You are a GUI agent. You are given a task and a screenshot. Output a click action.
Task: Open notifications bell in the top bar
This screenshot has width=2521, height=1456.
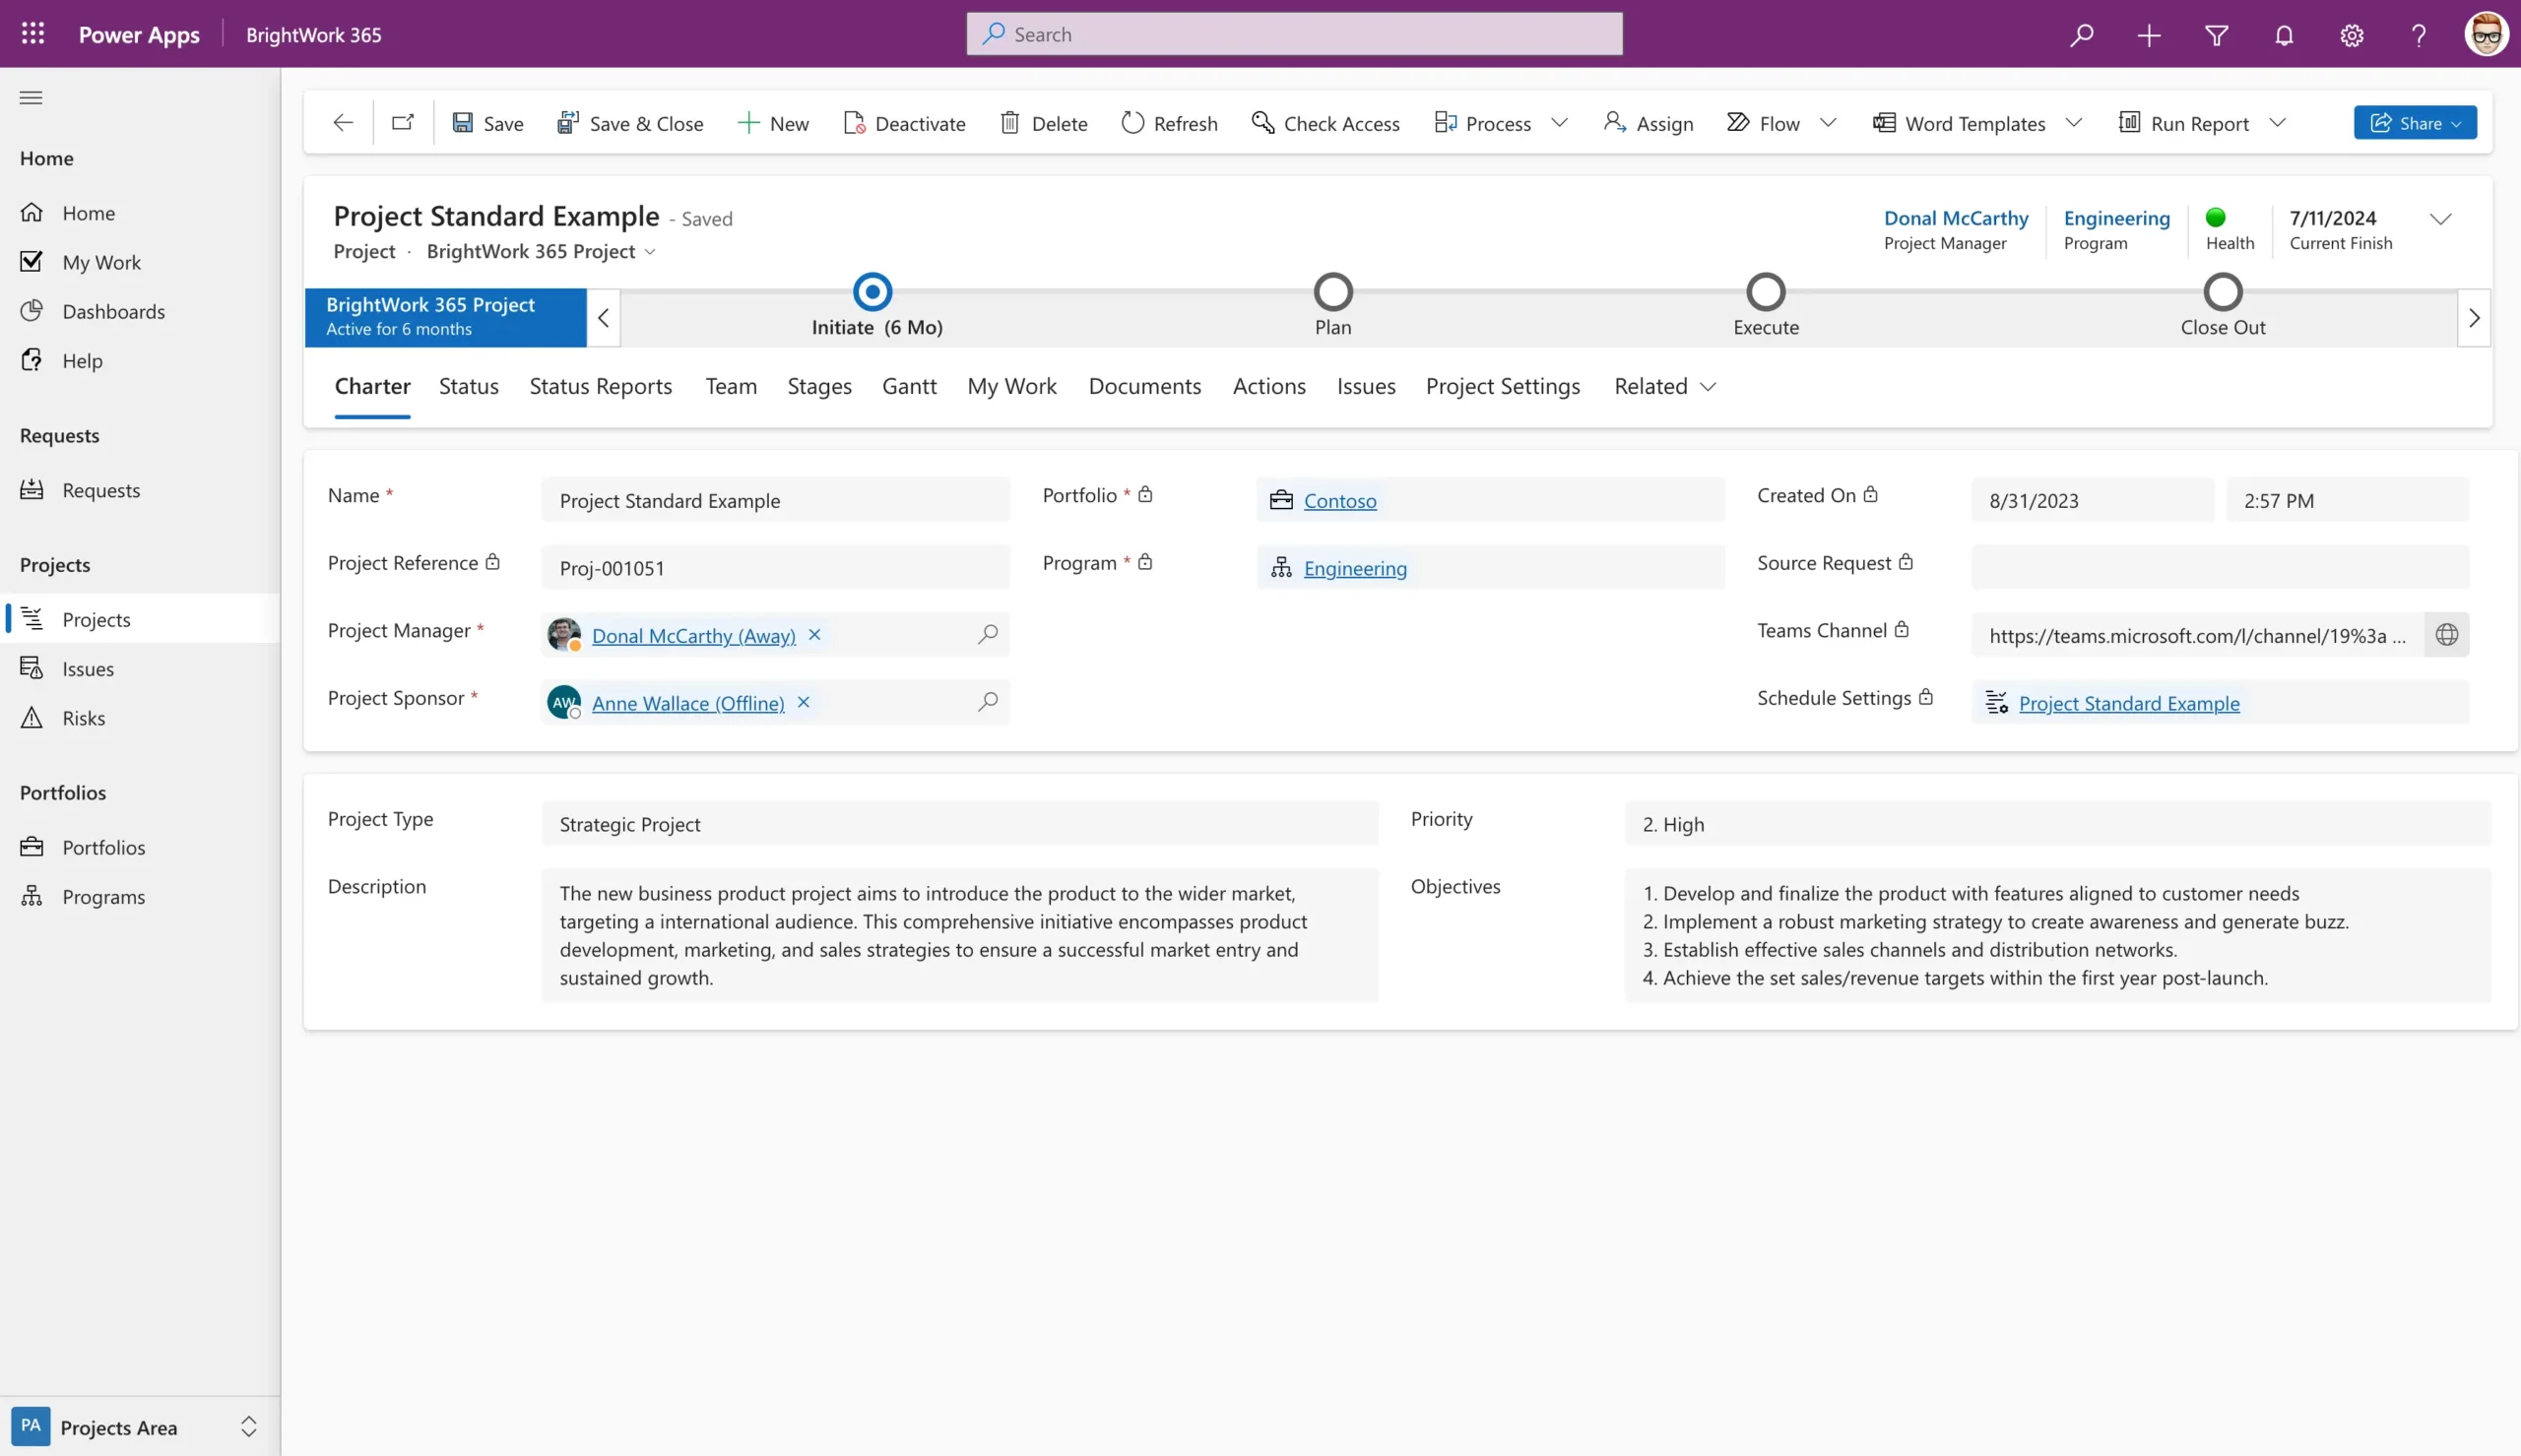[x=2283, y=35]
